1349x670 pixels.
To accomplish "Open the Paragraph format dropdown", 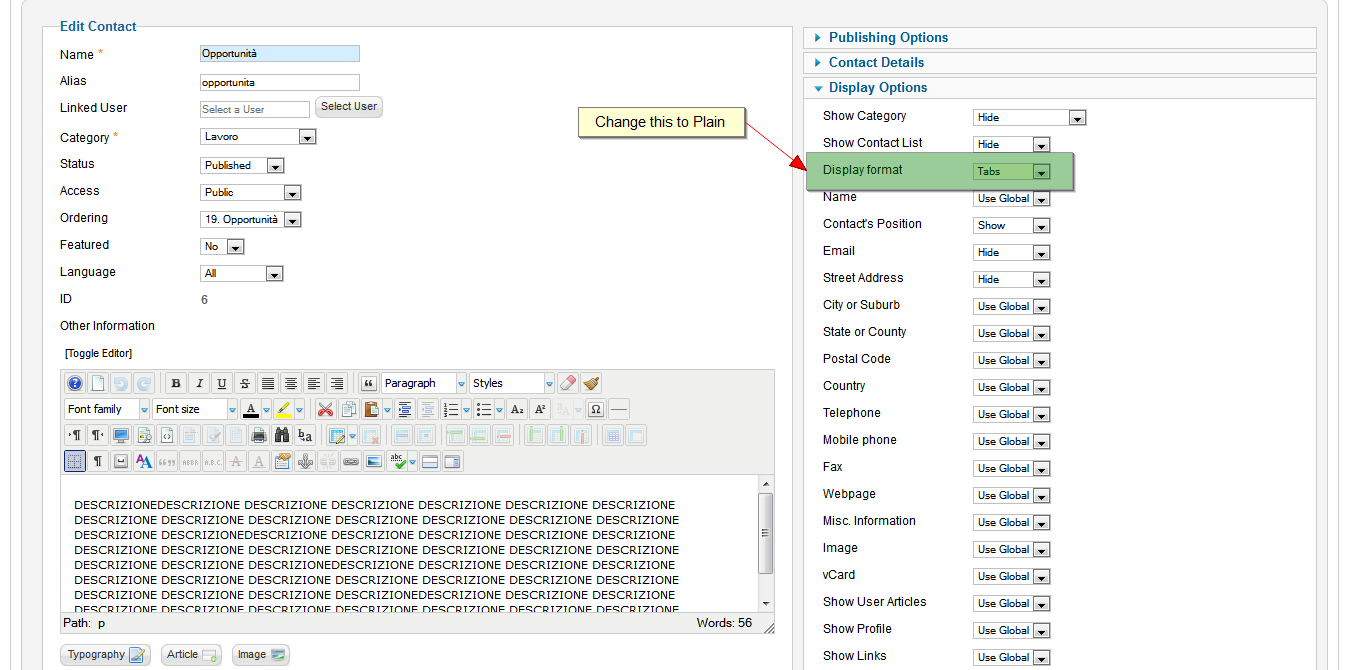I will [424, 383].
